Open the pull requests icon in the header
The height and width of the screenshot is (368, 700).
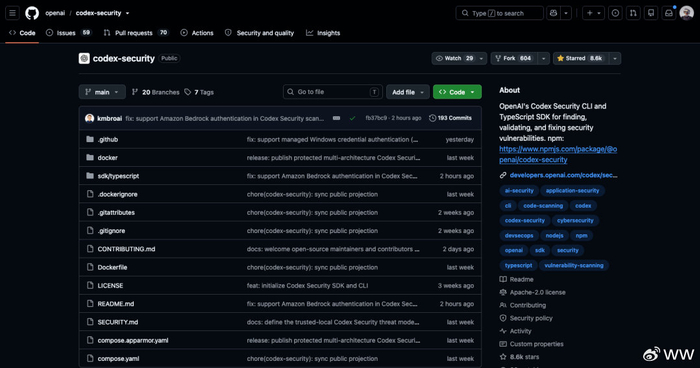pyautogui.click(x=633, y=13)
